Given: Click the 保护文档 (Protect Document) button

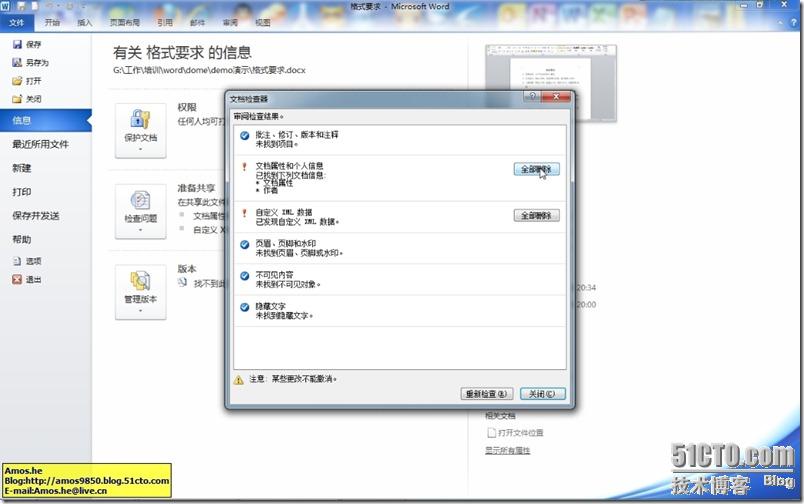Looking at the screenshot, I should (x=140, y=131).
